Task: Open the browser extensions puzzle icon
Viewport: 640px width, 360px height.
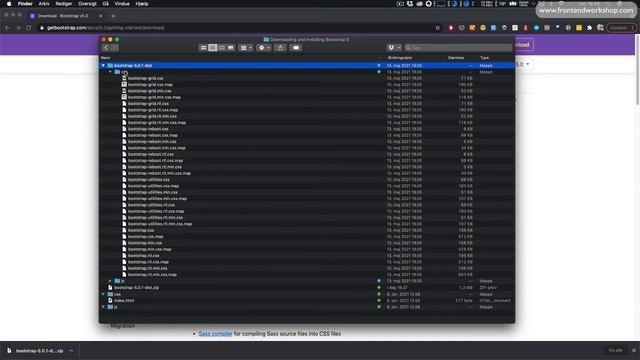Action: 589,28
